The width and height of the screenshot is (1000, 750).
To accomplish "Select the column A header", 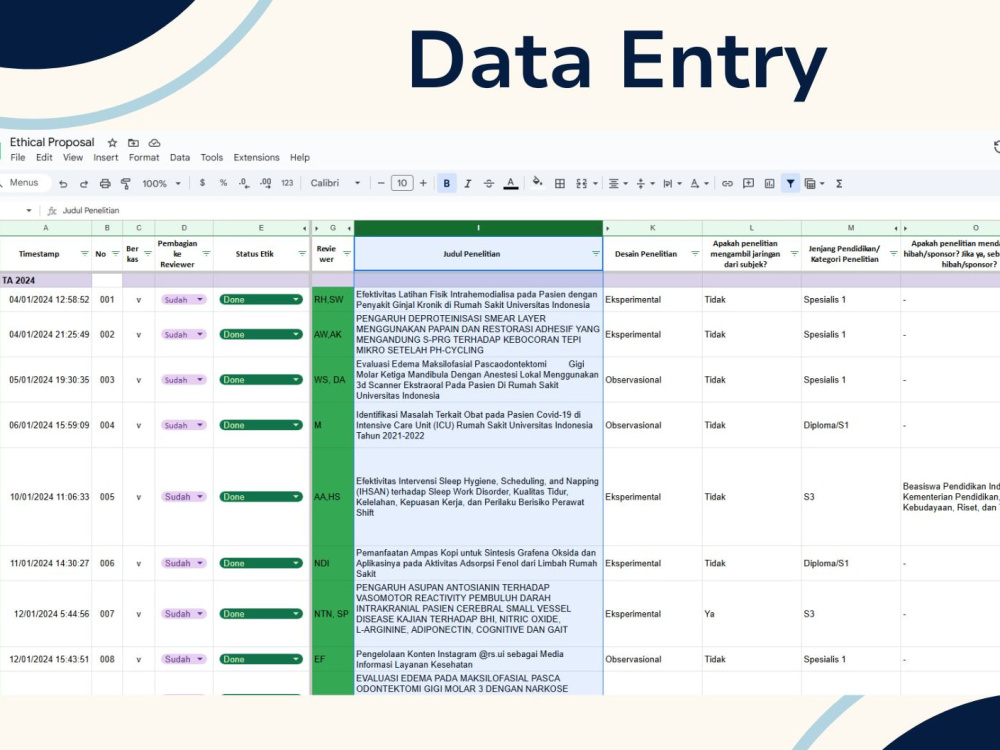I will pyautogui.click(x=45, y=228).
